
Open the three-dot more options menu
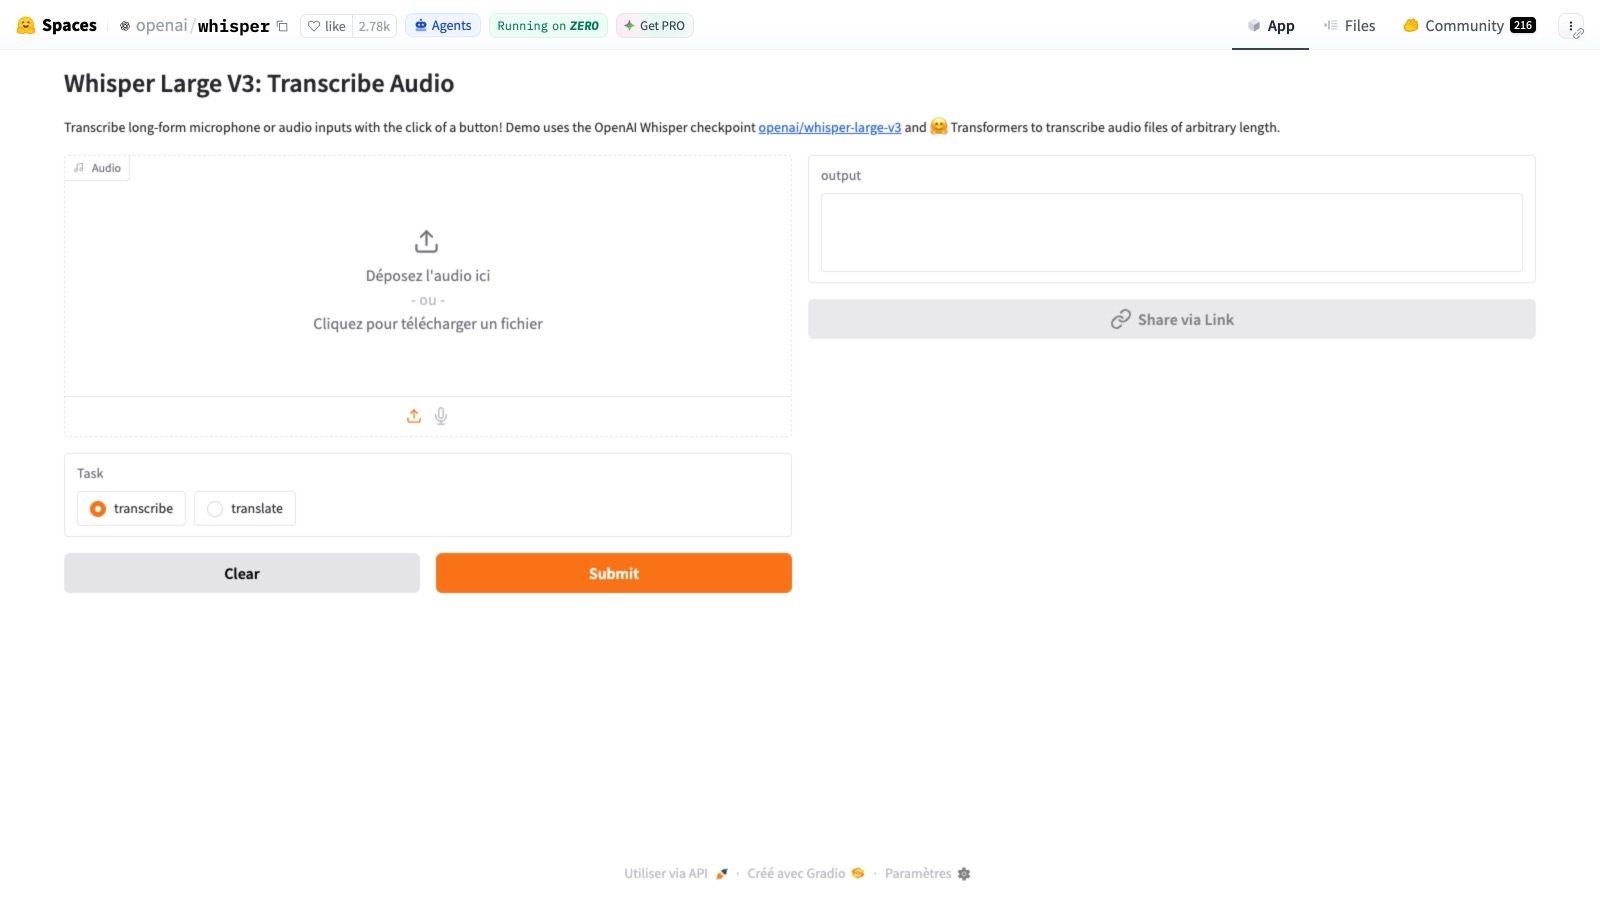tap(1571, 26)
